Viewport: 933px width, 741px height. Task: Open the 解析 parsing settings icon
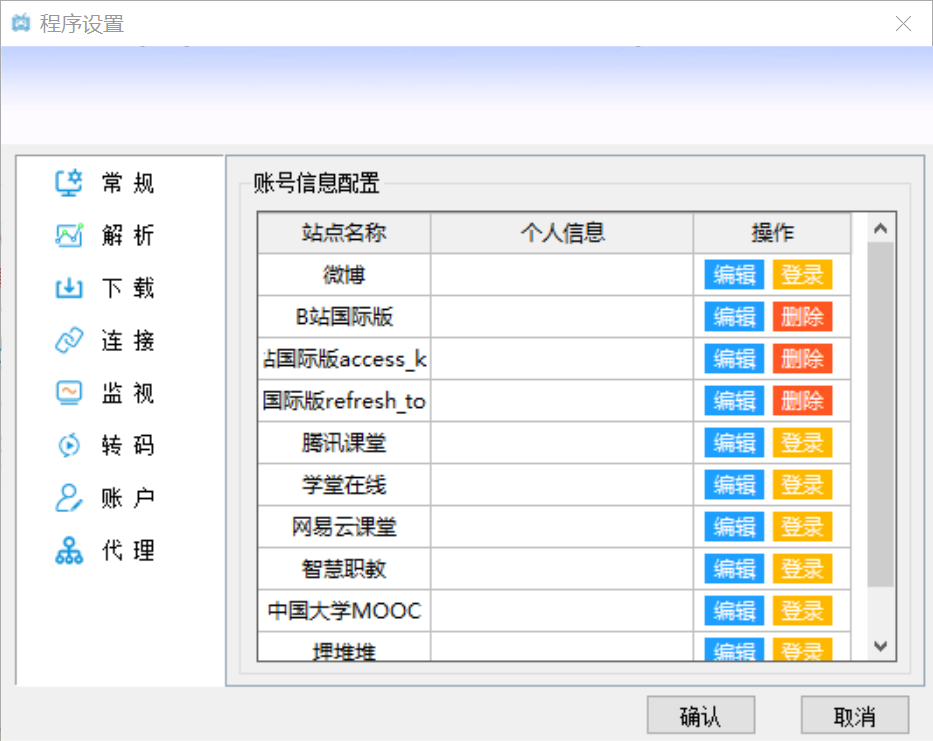[x=69, y=235]
